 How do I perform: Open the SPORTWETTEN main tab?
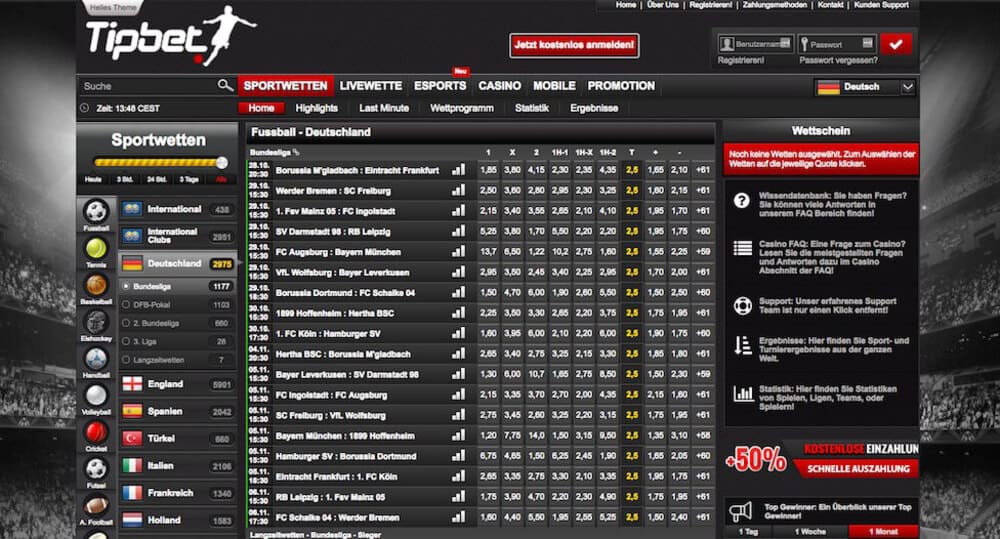pyautogui.click(x=285, y=85)
